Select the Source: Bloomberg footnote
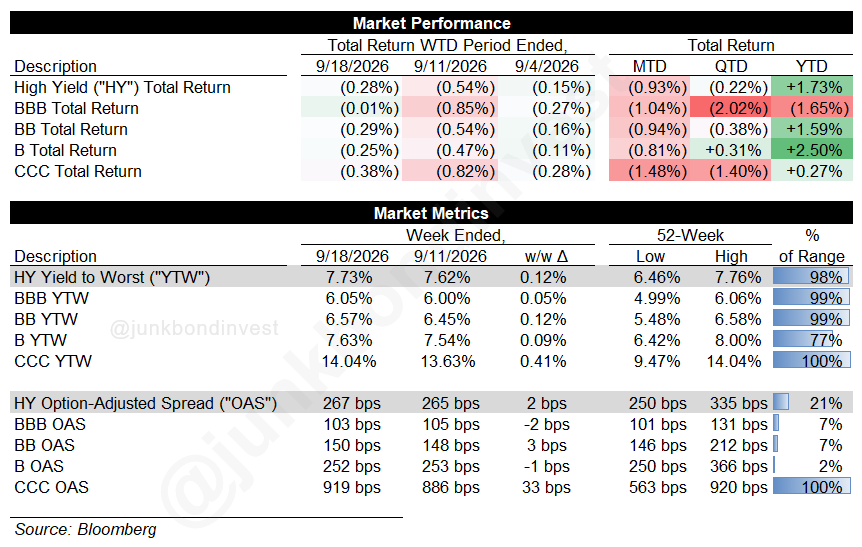The image size is (862, 547). (x=85, y=529)
